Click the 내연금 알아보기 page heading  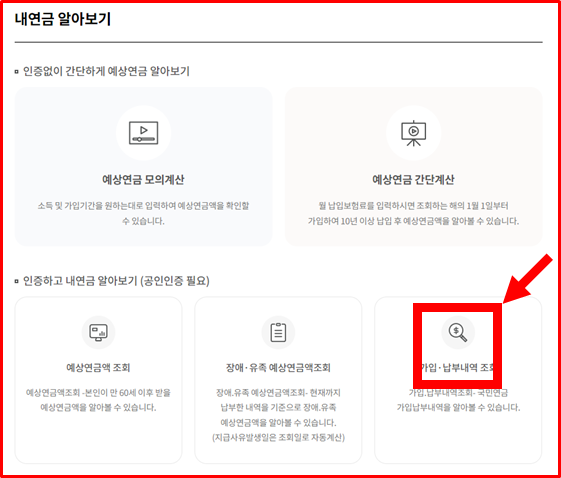63,19
